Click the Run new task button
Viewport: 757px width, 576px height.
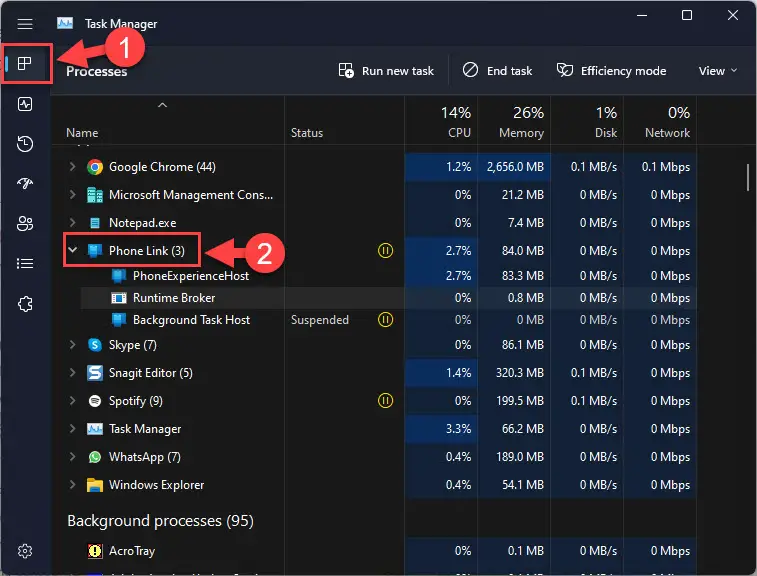pos(386,71)
